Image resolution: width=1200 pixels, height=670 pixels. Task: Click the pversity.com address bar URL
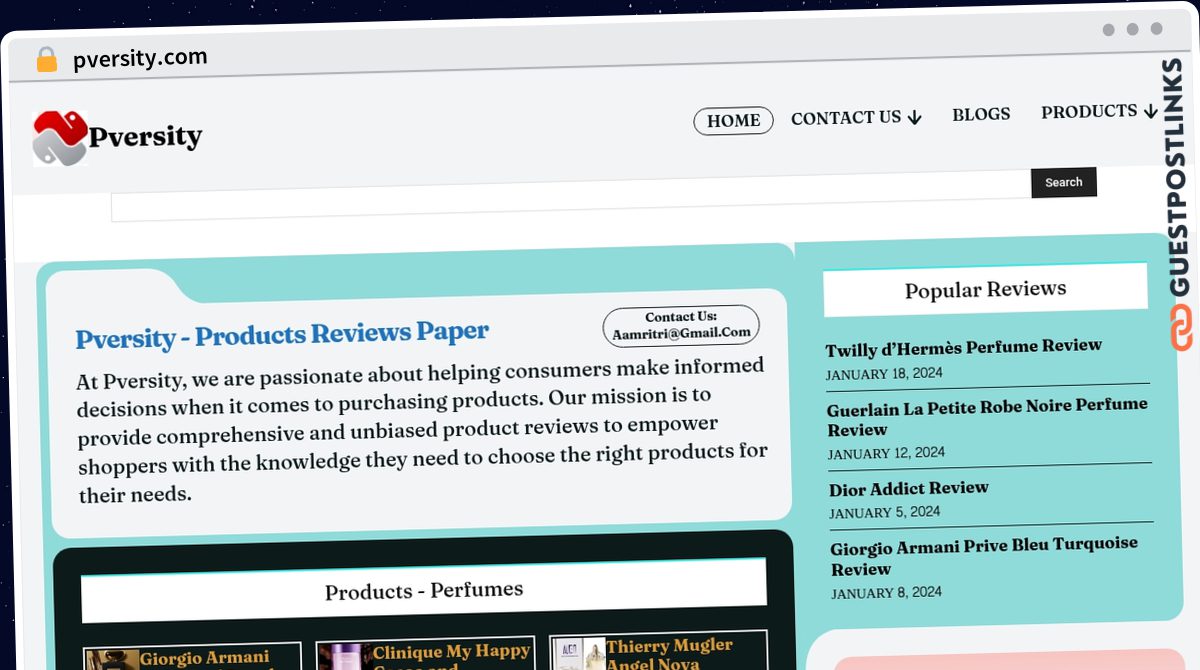coord(140,58)
